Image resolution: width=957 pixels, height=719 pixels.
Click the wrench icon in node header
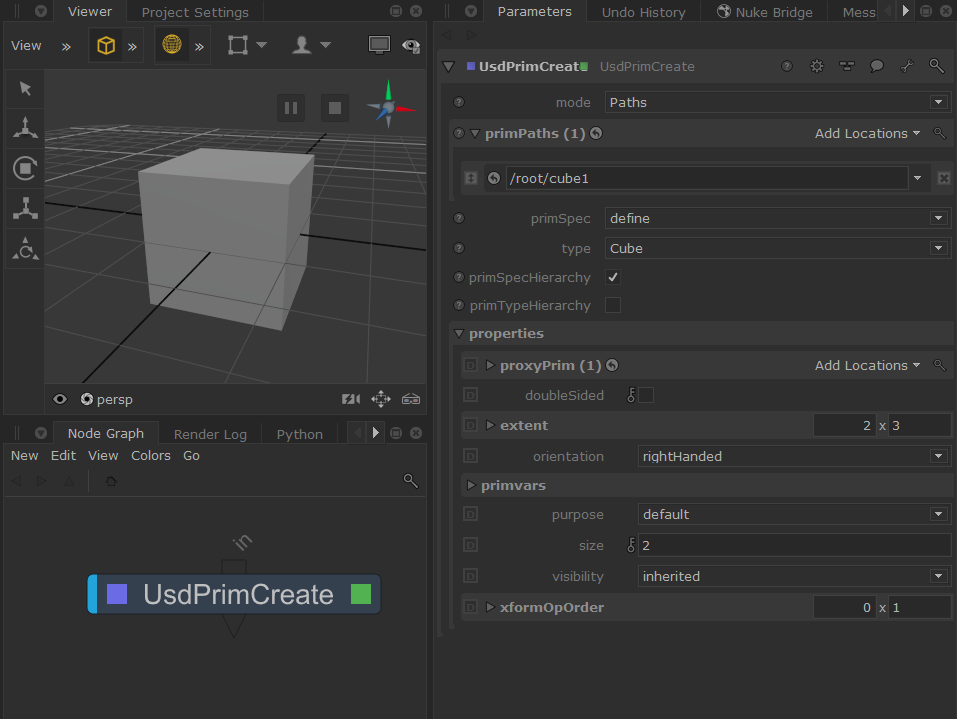(x=906, y=66)
